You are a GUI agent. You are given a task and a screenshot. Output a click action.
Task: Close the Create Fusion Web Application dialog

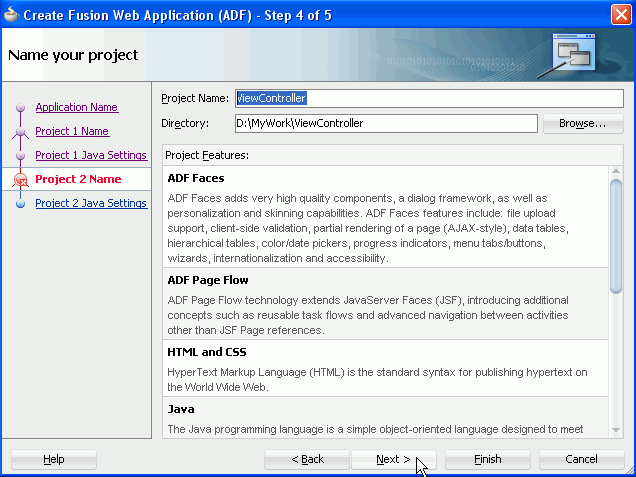click(x=621, y=15)
